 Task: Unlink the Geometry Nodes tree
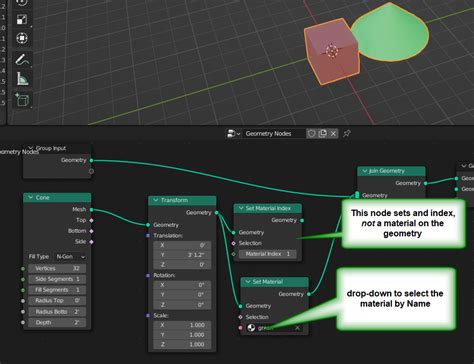click(333, 134)
